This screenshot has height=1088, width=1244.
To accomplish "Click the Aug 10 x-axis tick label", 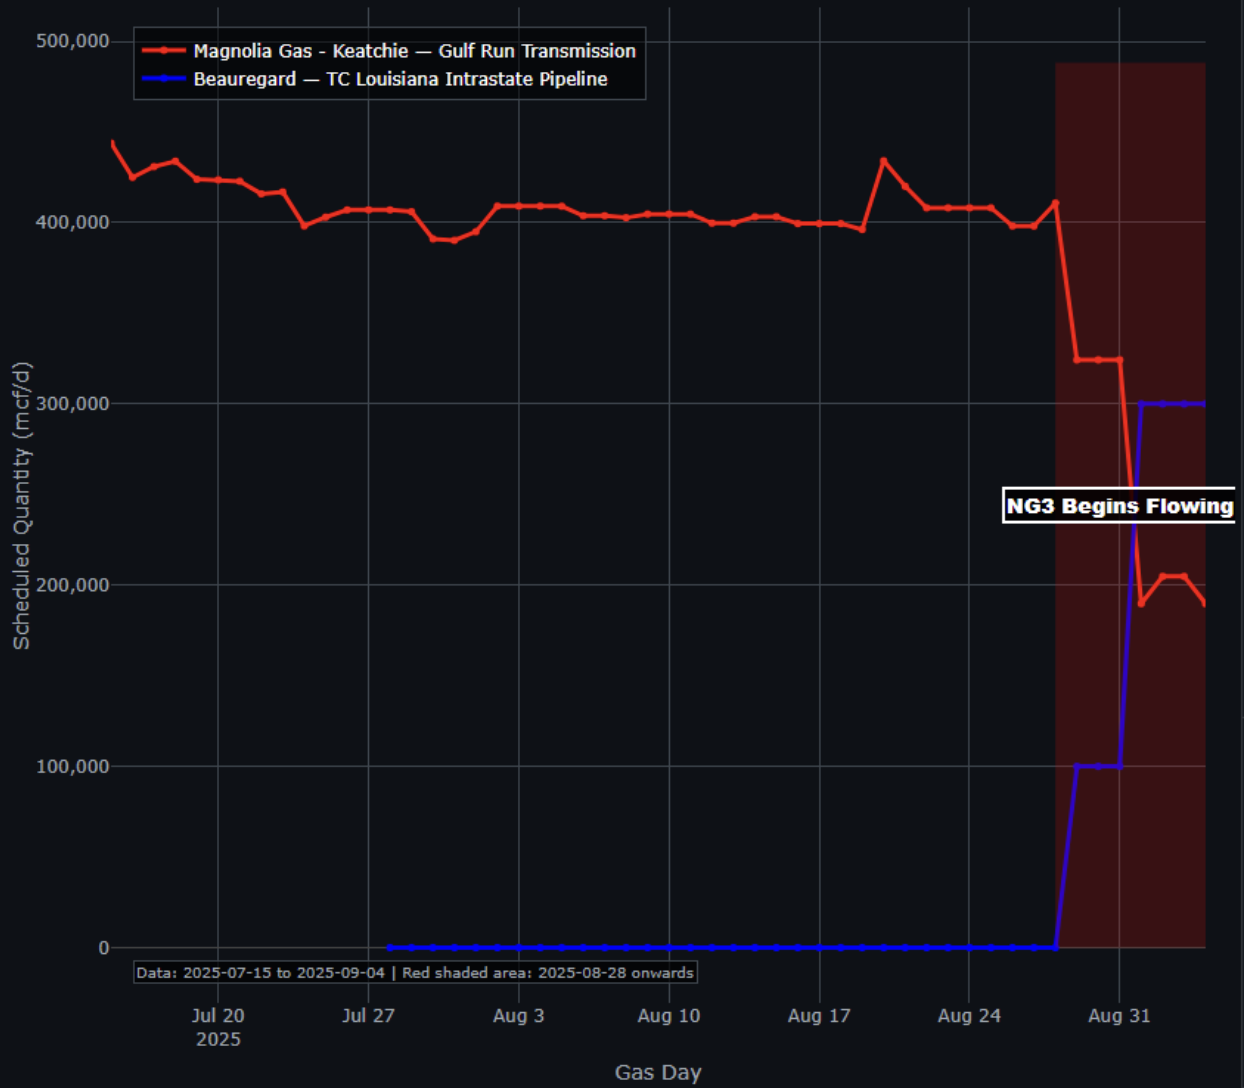I will click(x=669, y=1016).
